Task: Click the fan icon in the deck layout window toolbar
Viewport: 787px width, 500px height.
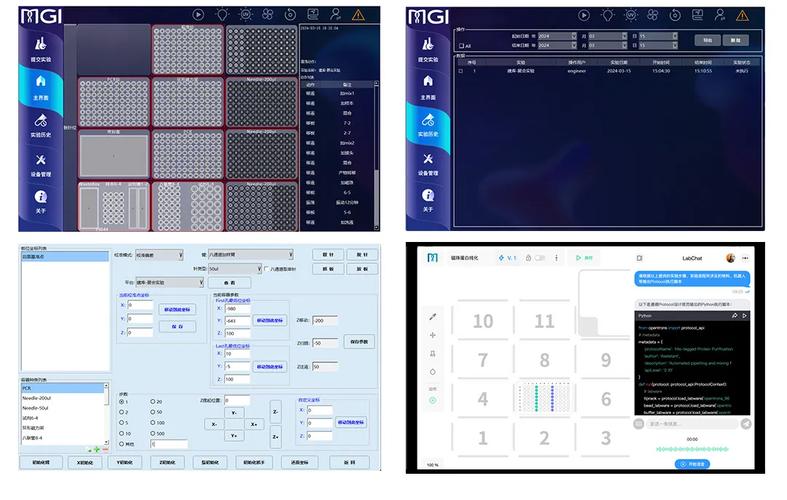Action: [x=267, y=14]
